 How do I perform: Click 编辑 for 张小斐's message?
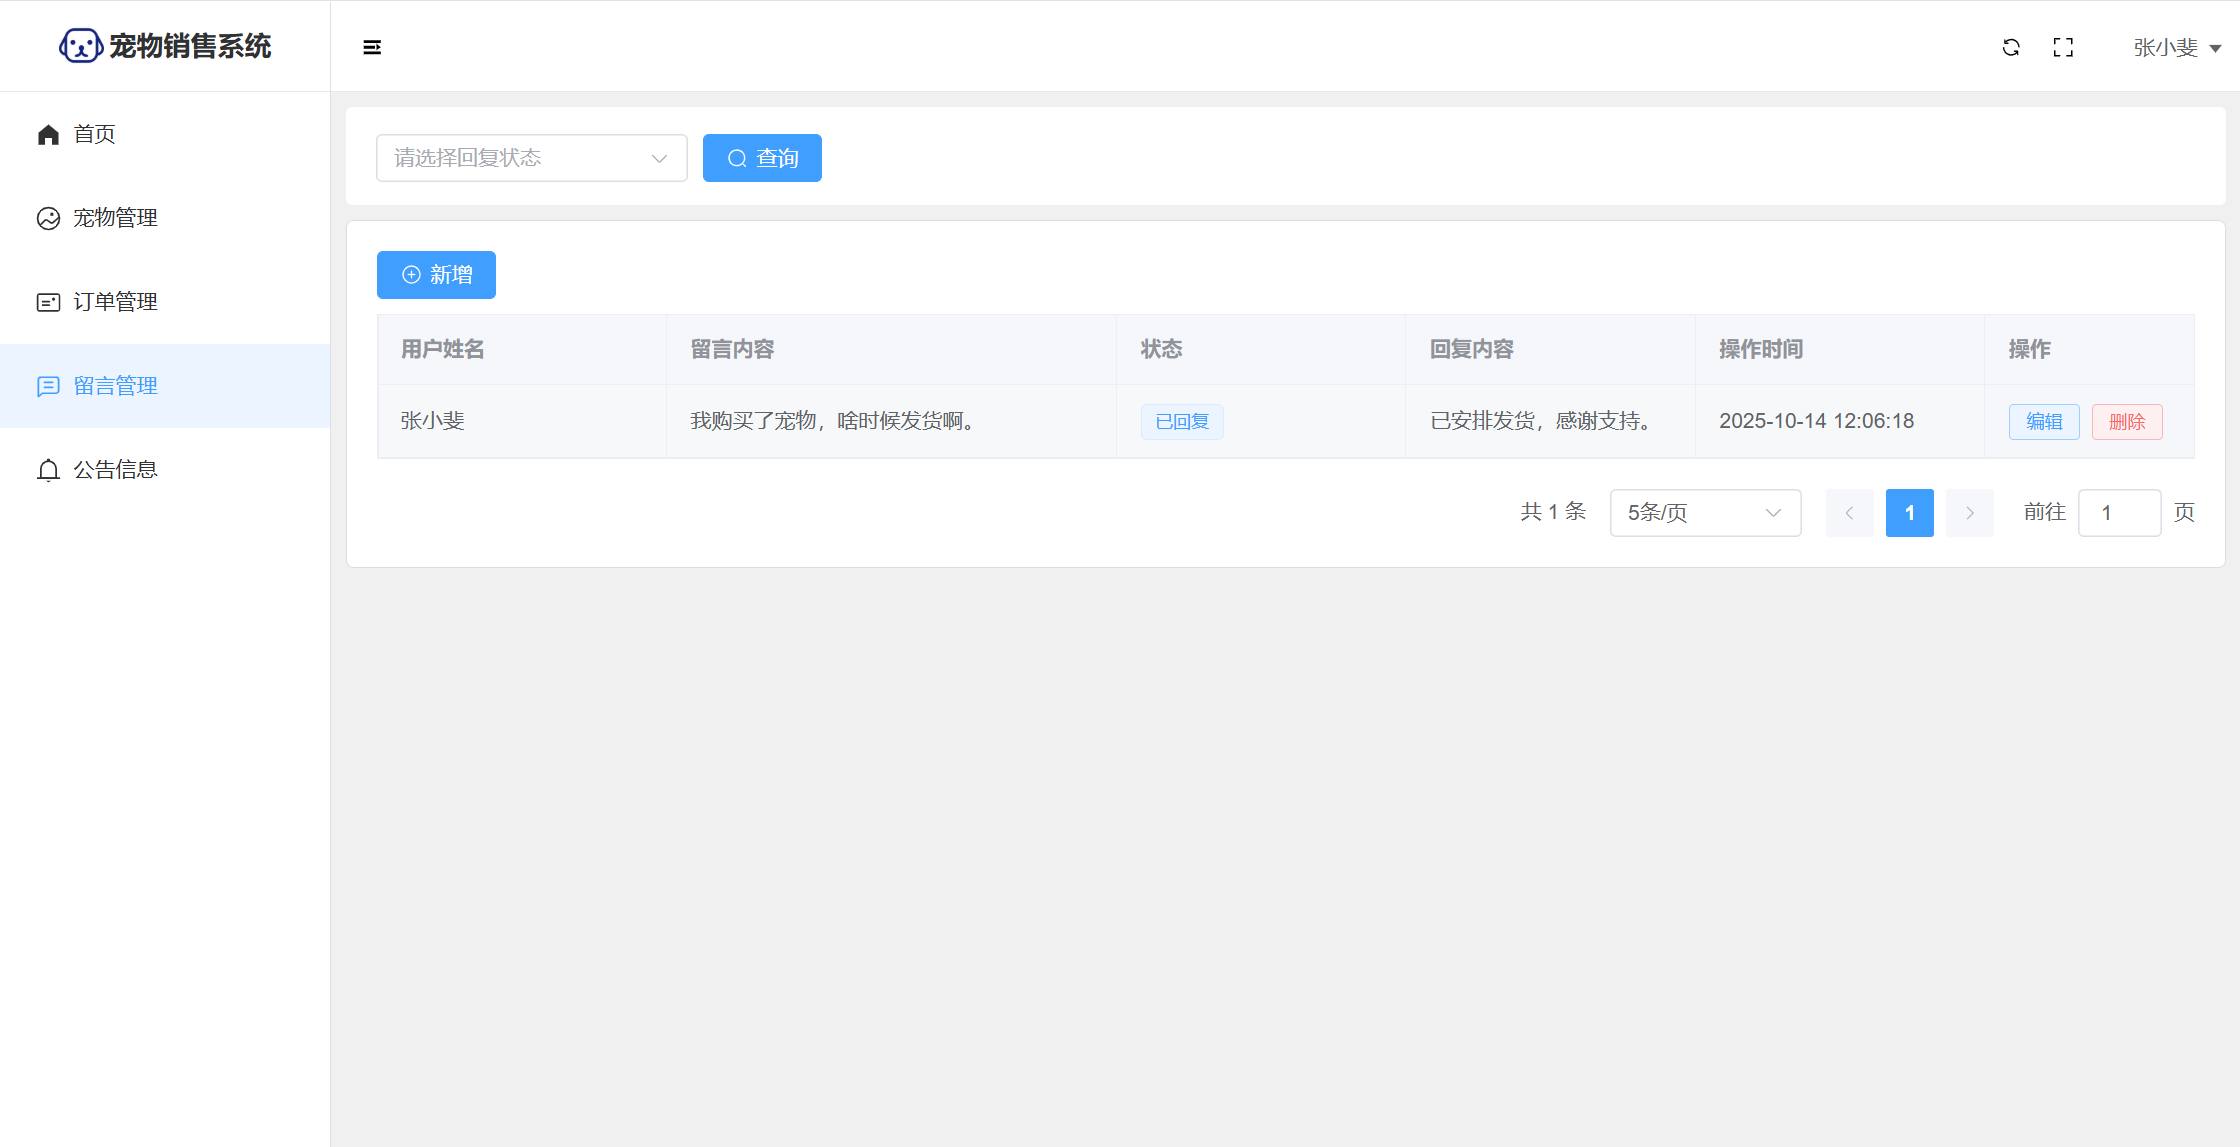click(2043, 422)
